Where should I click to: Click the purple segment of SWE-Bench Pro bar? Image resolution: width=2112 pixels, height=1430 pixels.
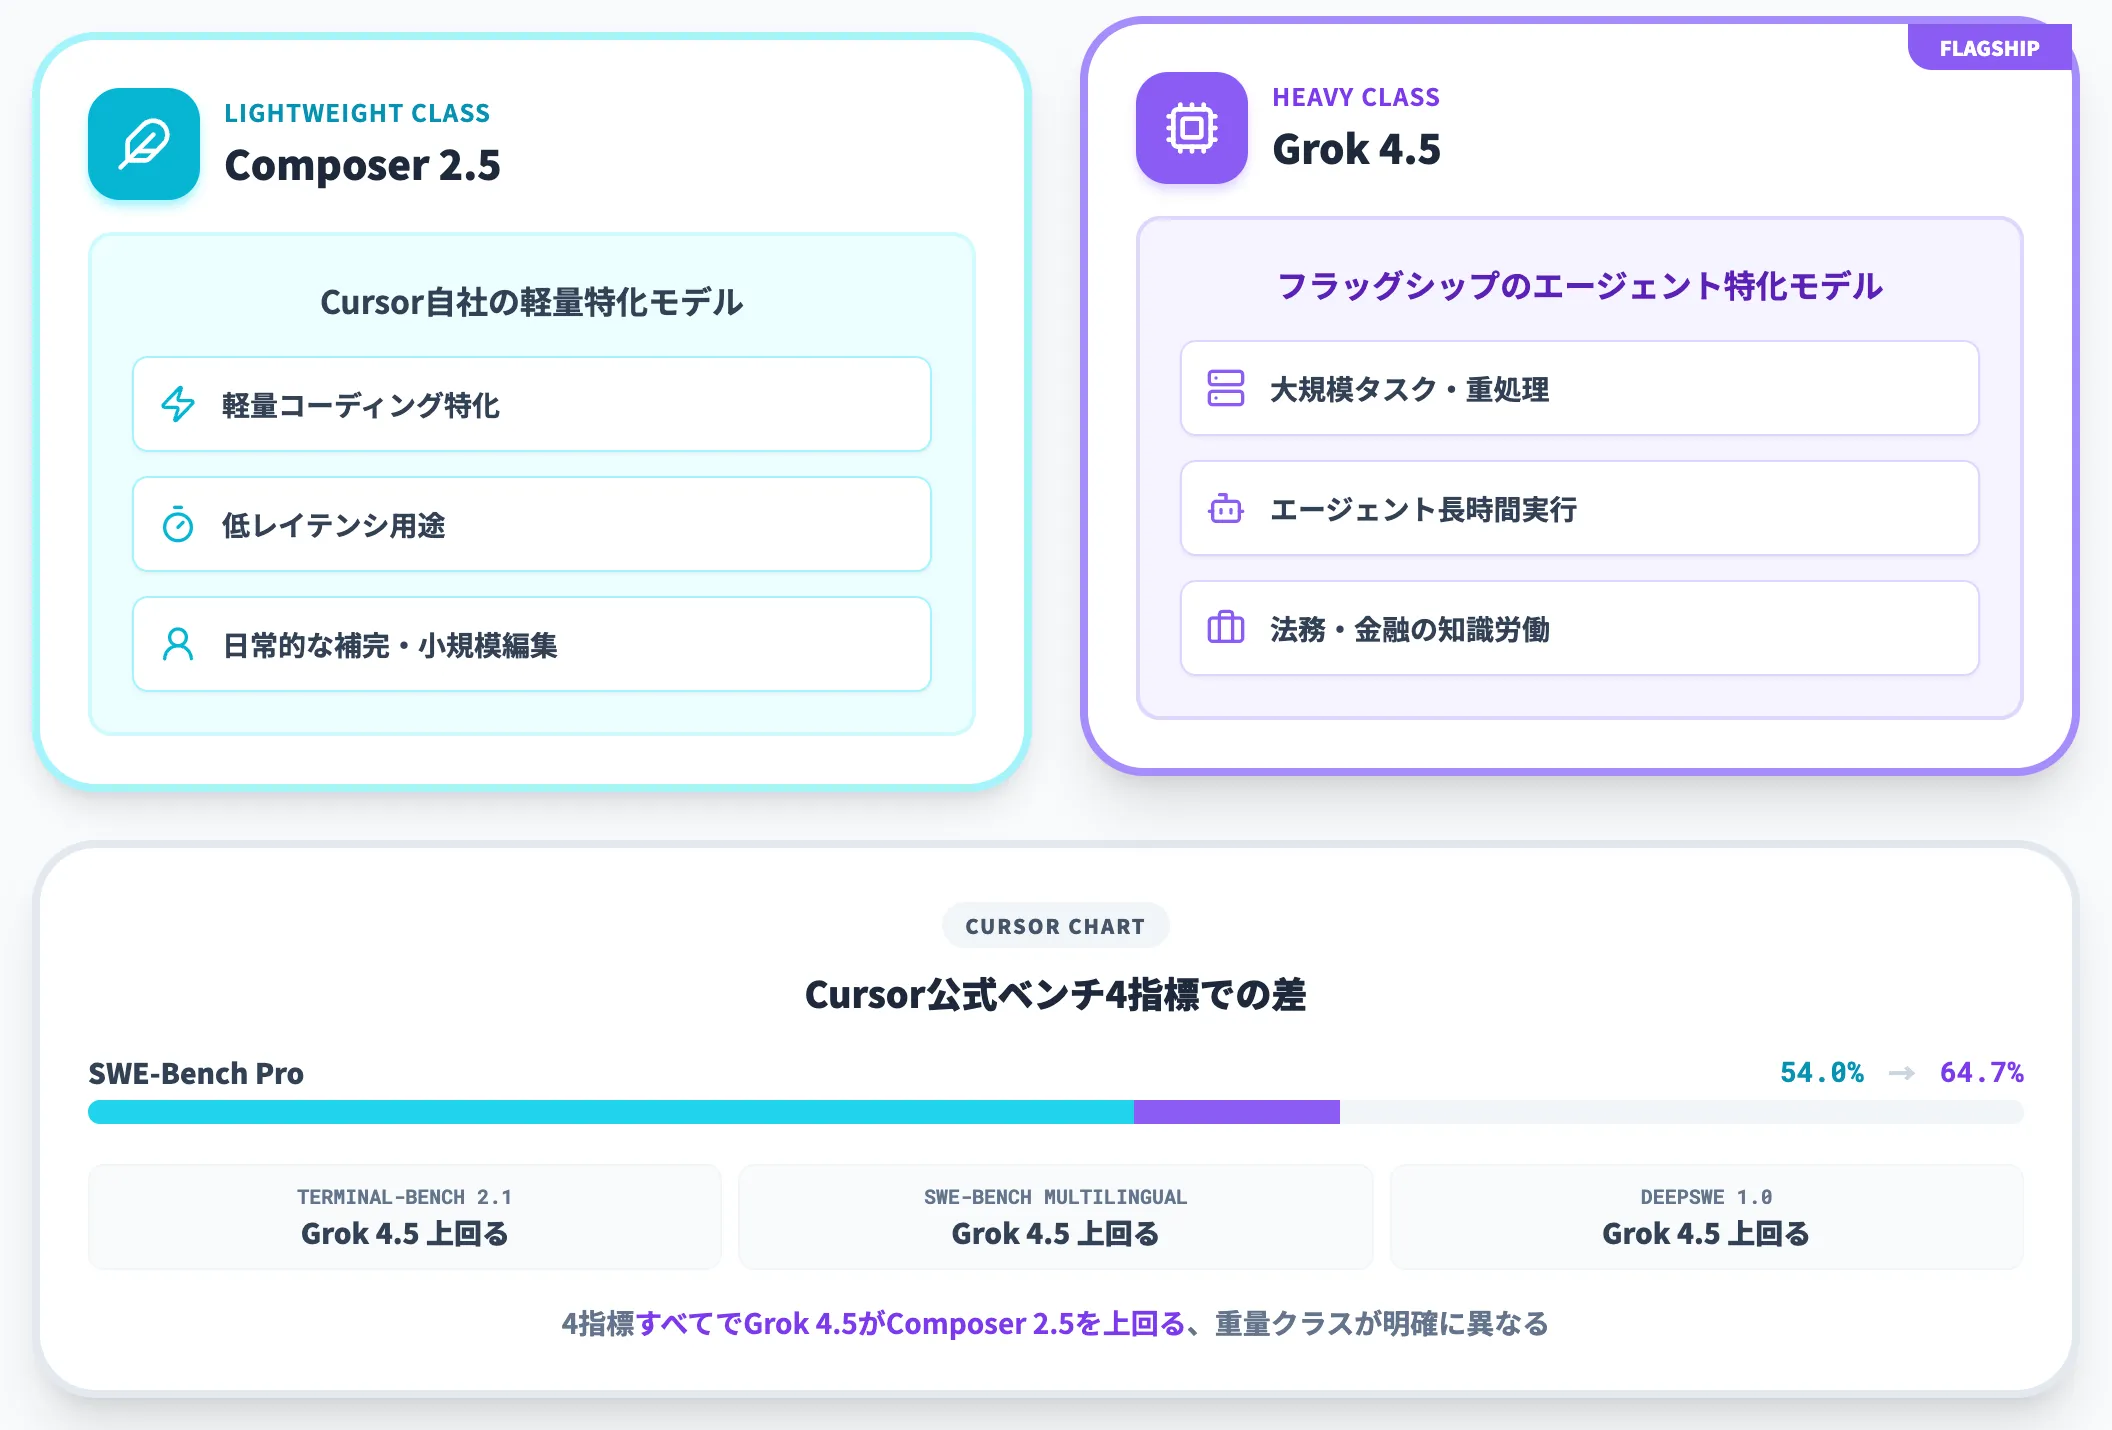(x=1237, y=1112)
